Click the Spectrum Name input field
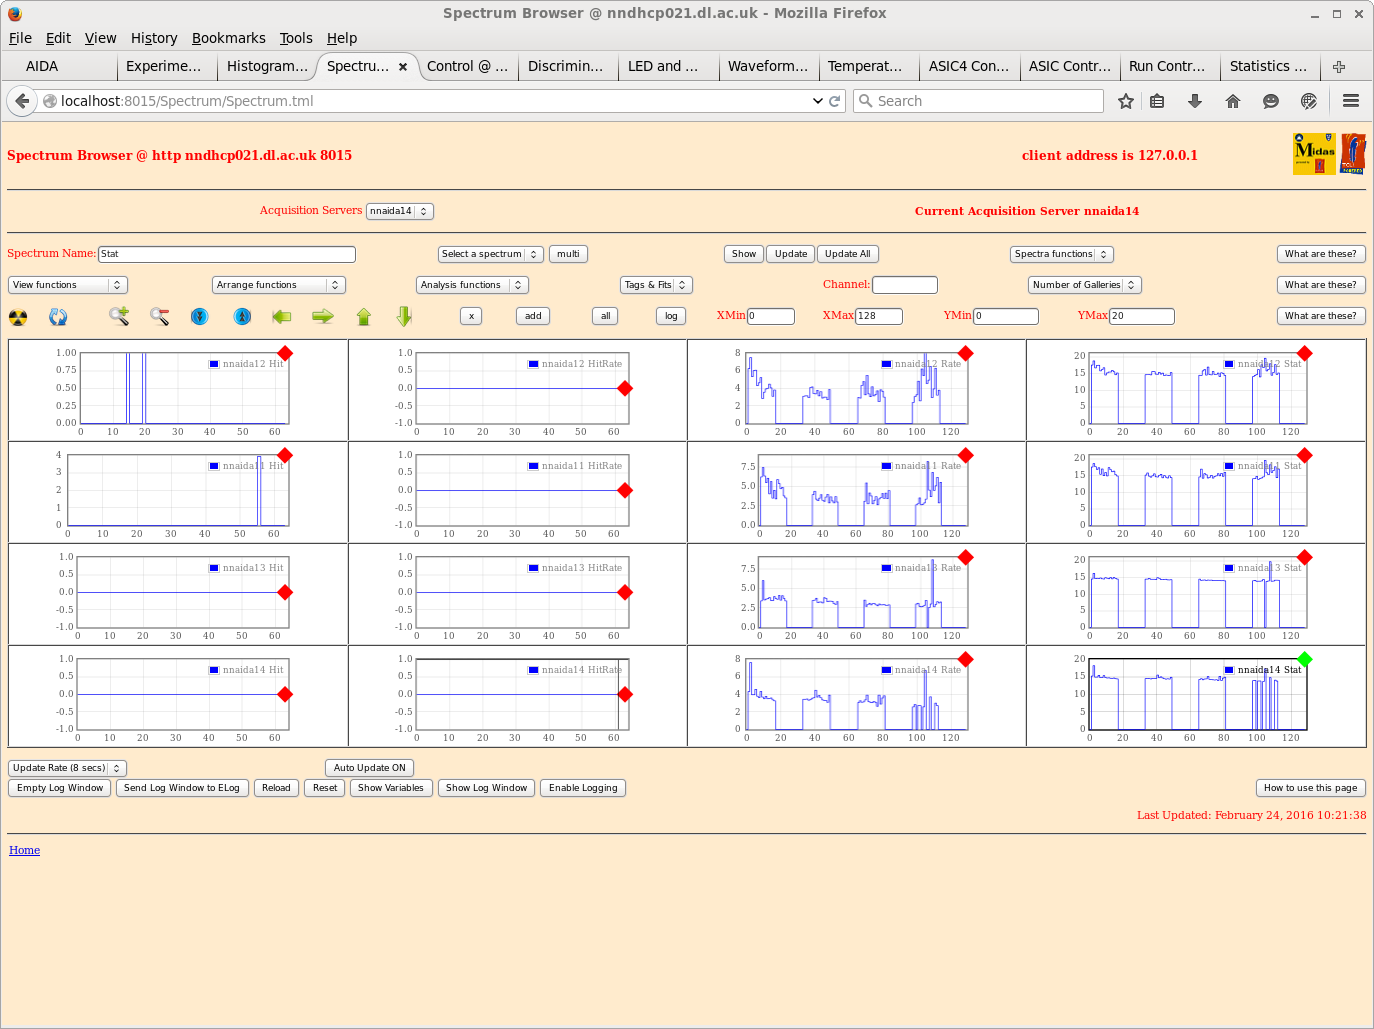This screenshot has width=1374, height=1029. pos(226,254)
